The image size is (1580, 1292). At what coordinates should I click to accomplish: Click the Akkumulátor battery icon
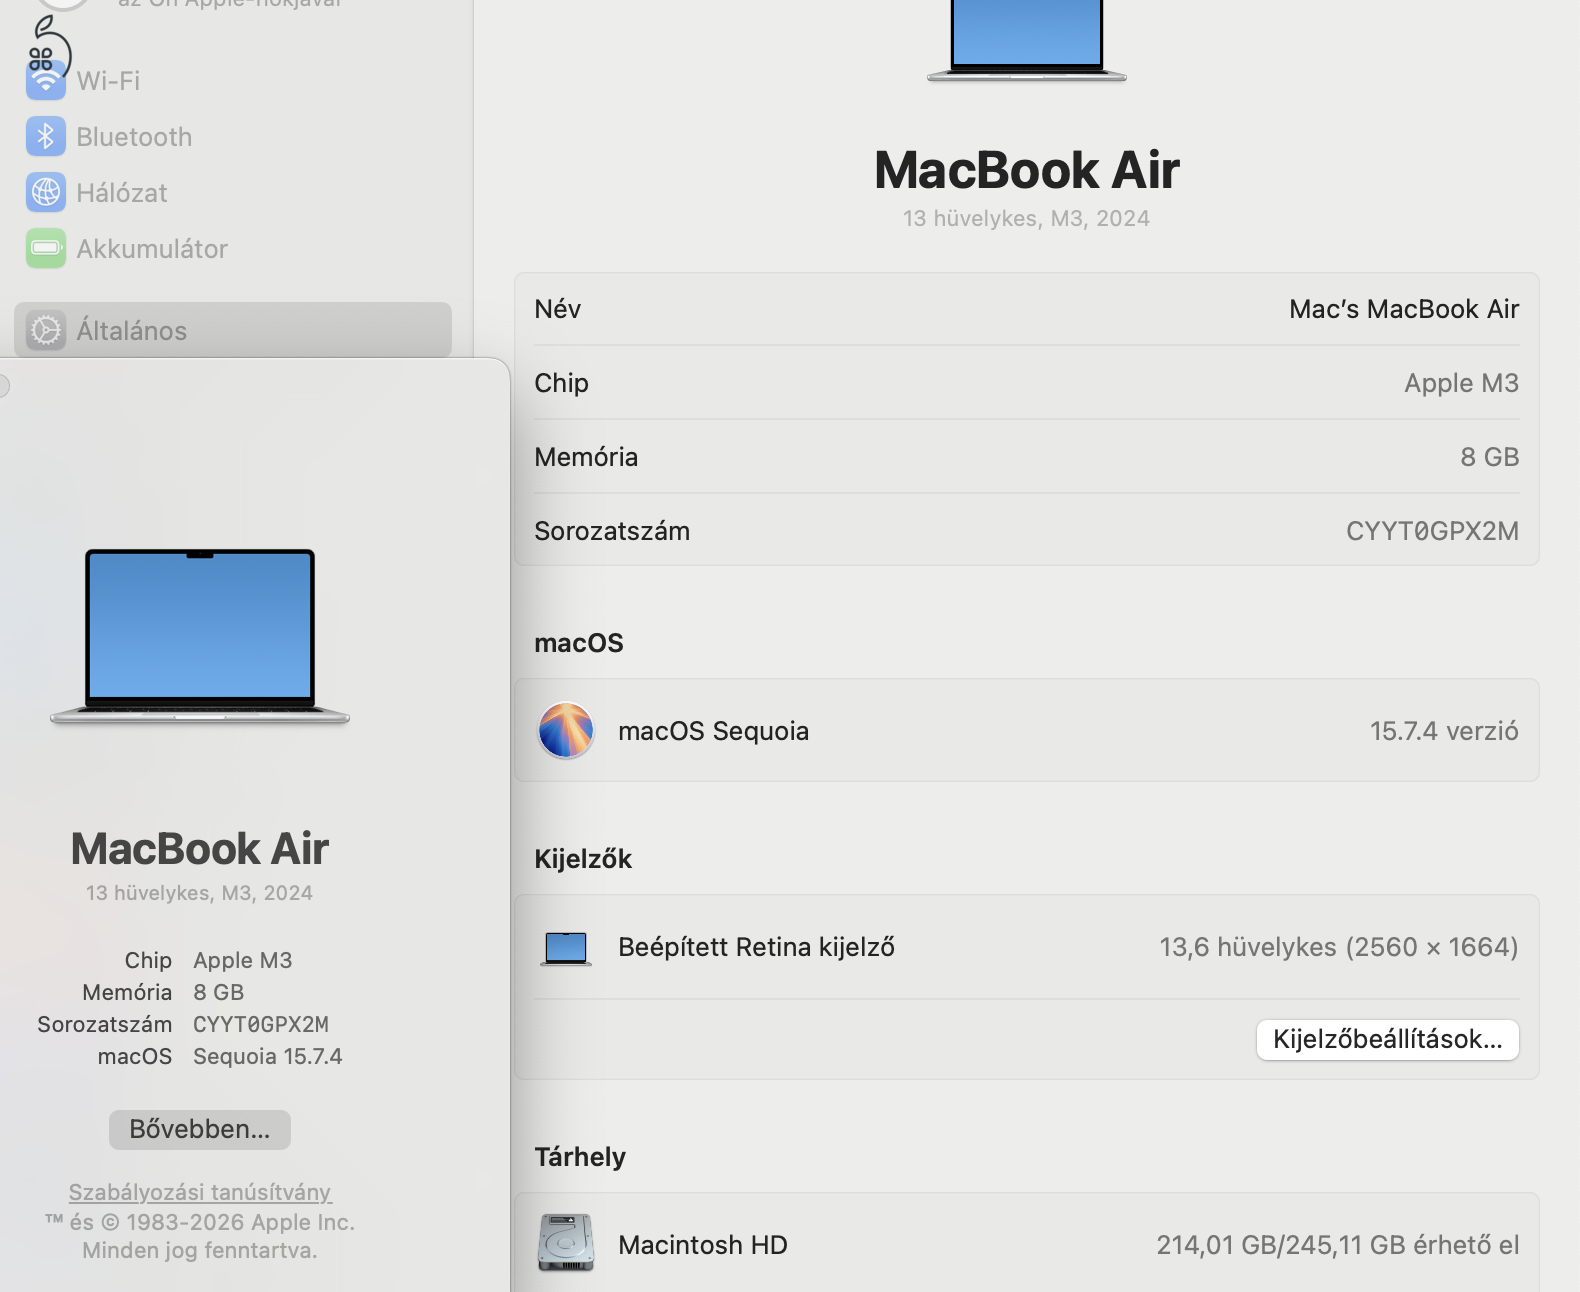46,249
